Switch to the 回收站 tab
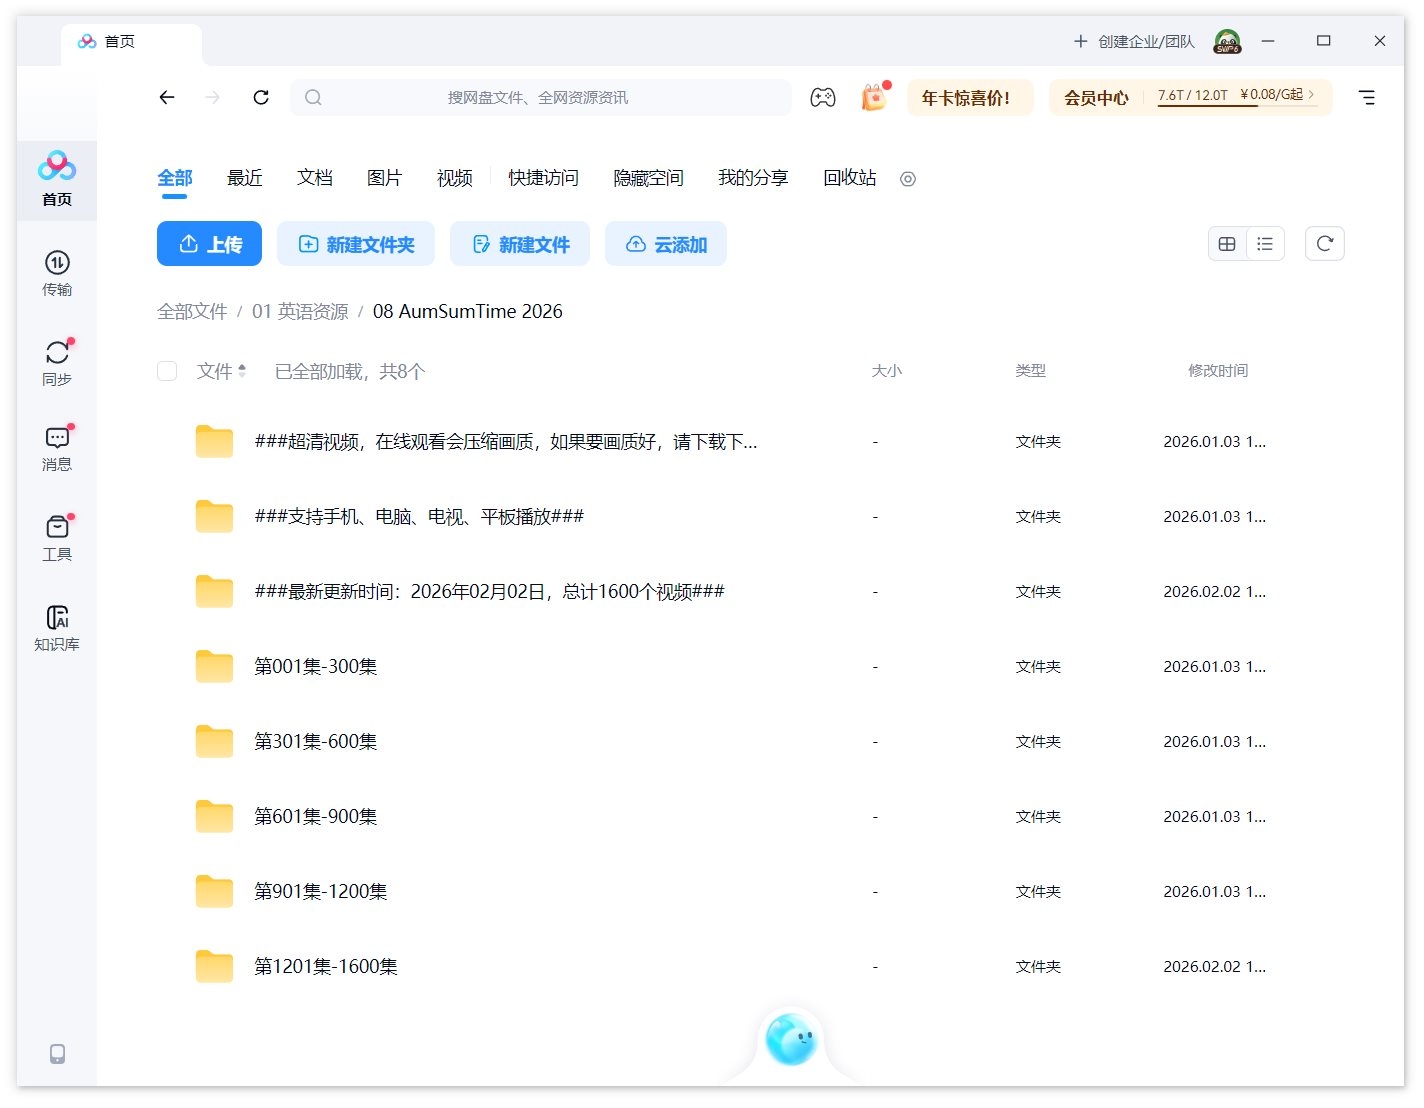 click(848, 178)
